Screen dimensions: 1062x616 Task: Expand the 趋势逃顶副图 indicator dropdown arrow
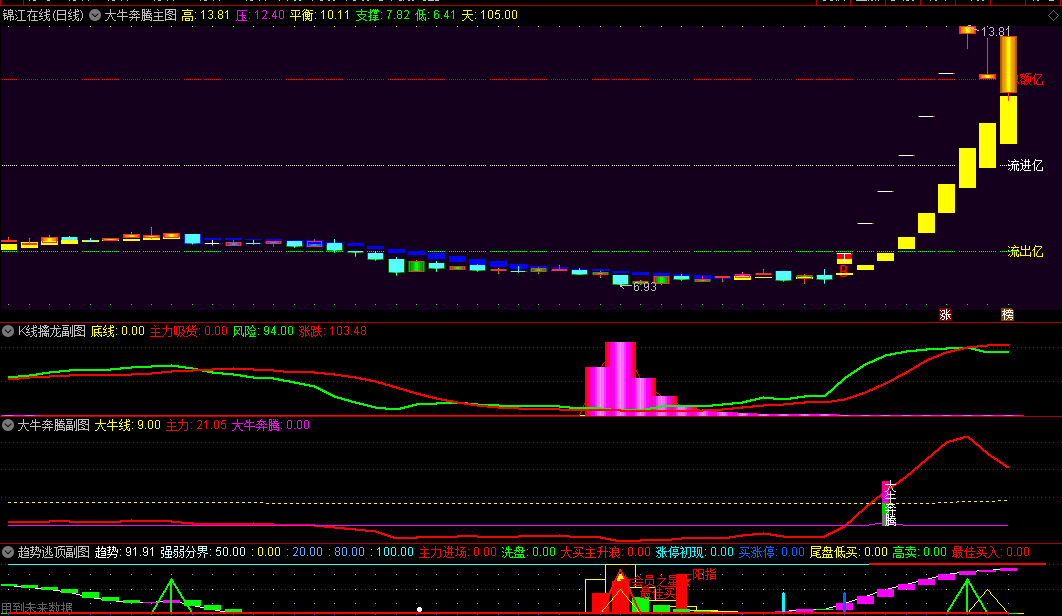[9, 552]
